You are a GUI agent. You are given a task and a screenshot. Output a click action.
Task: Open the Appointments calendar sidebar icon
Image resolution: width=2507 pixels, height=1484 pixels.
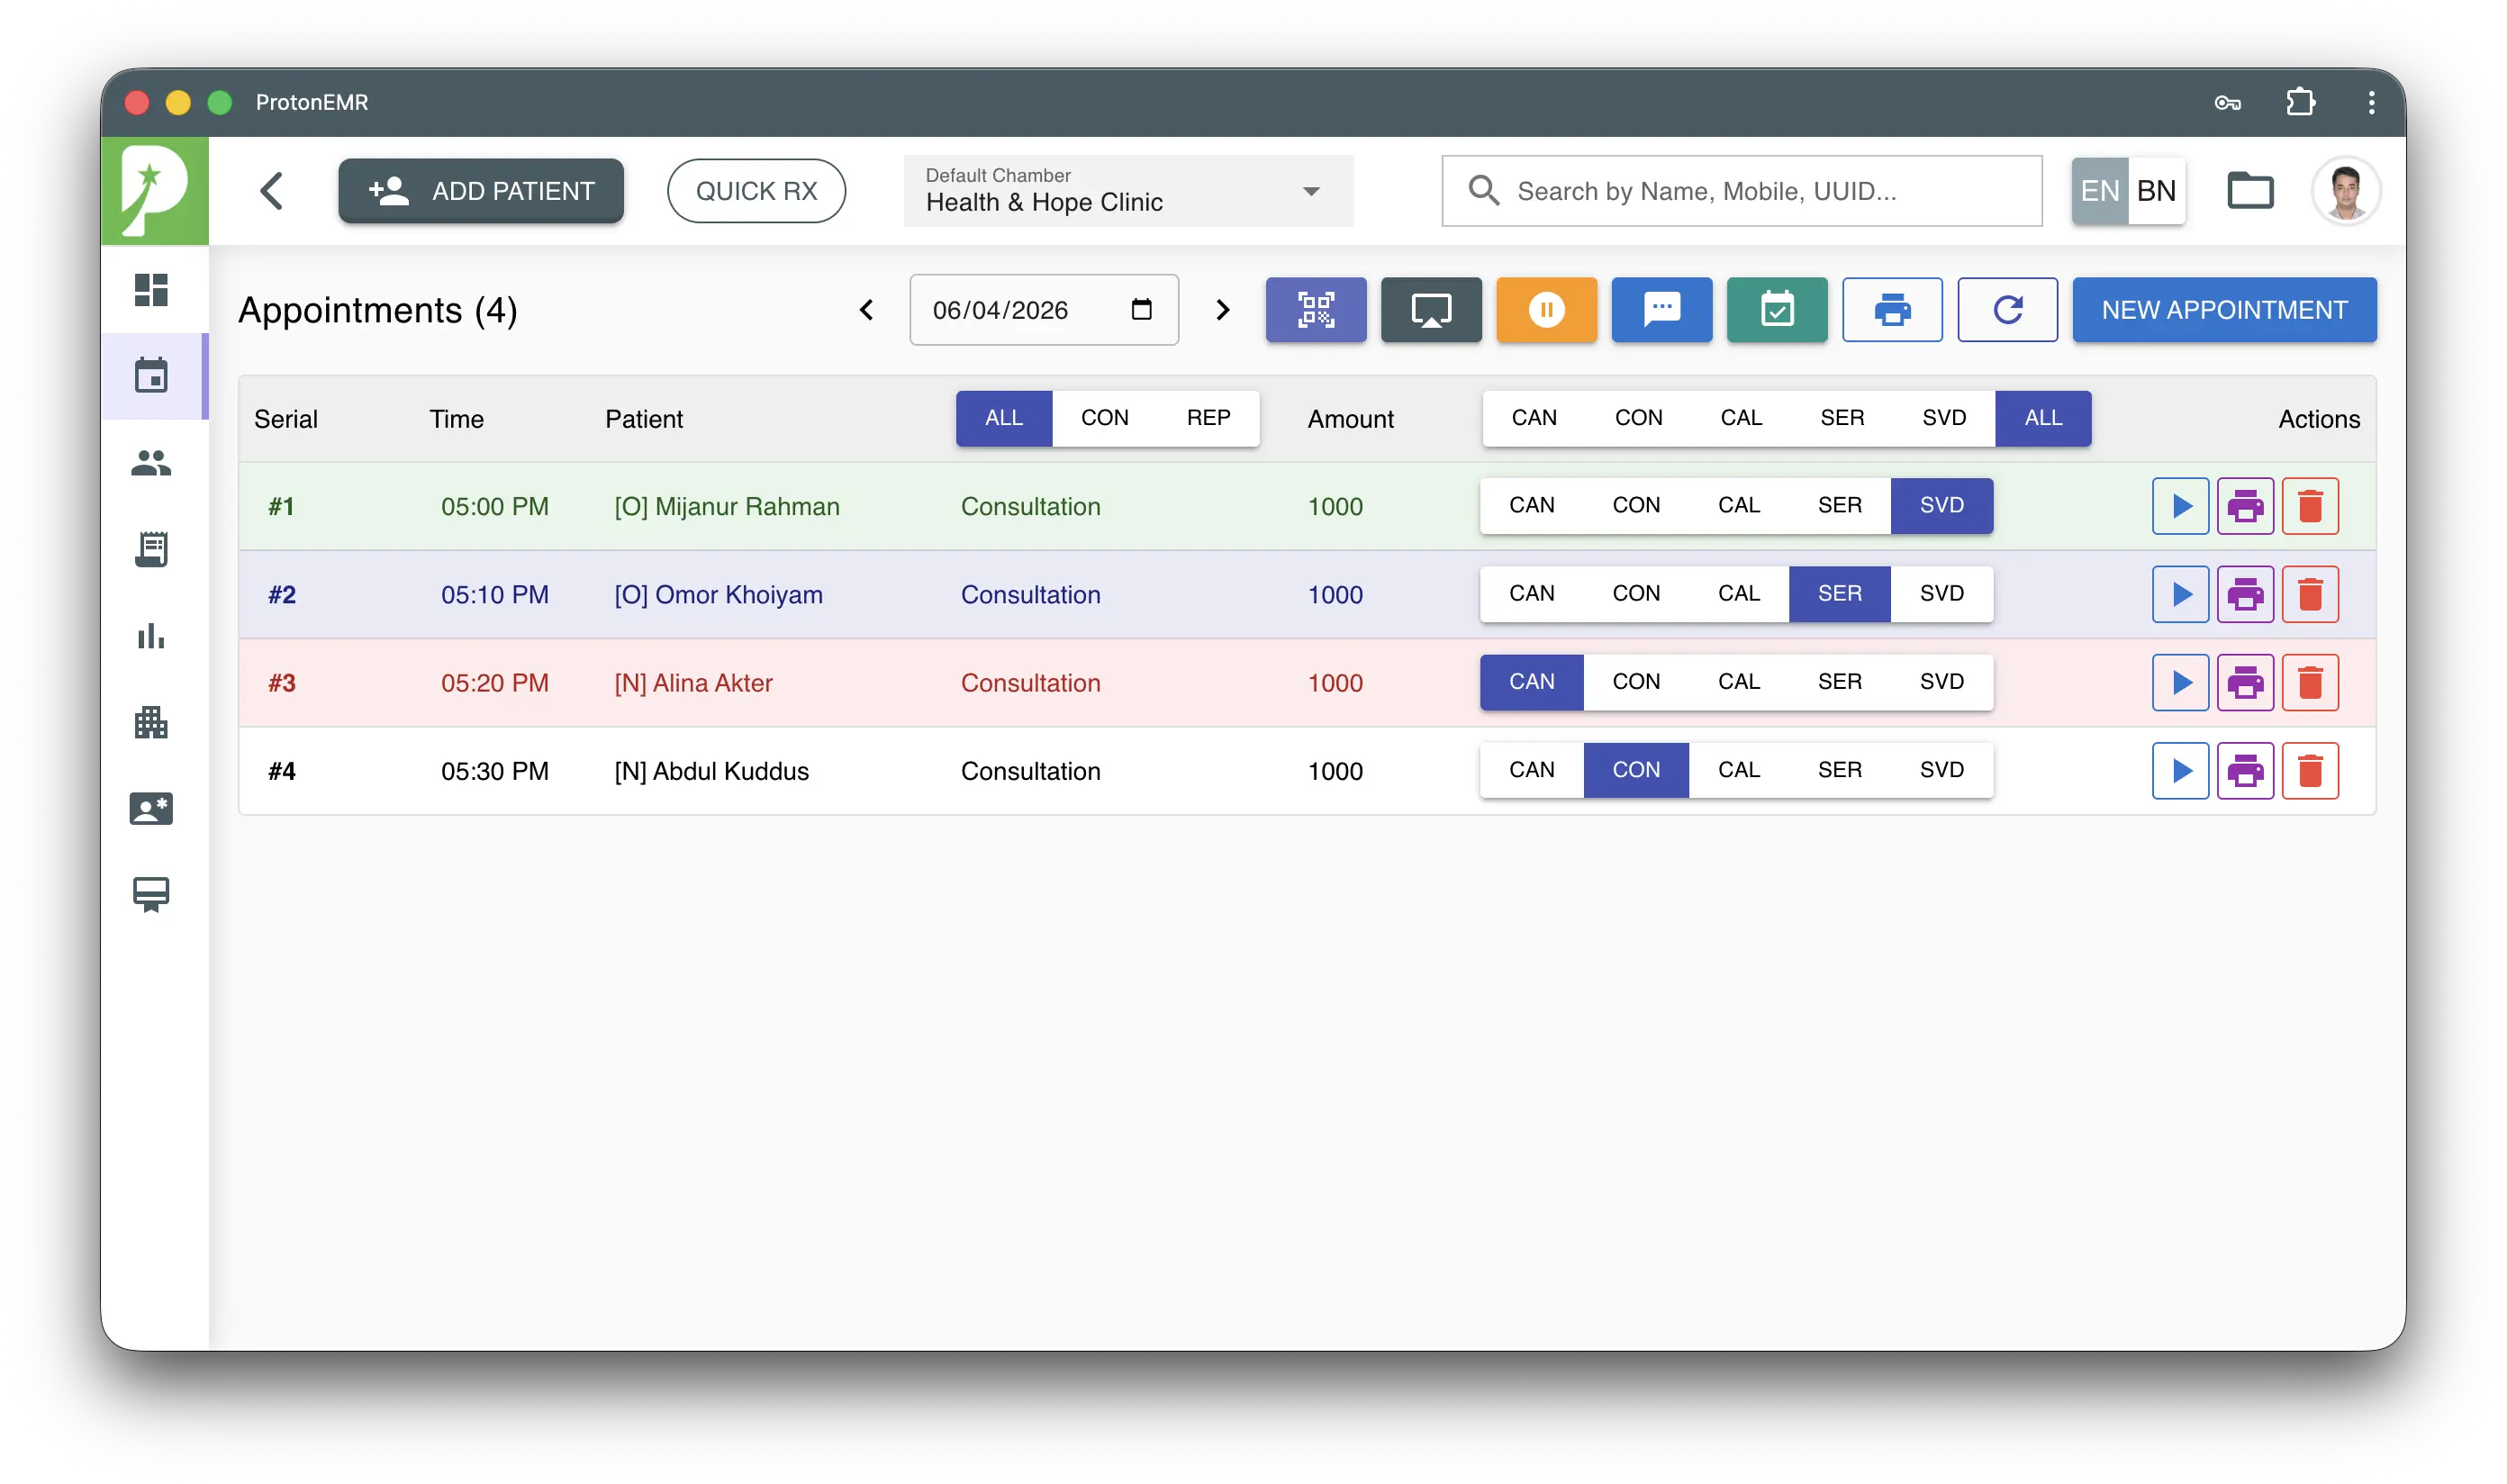point(151,376)
